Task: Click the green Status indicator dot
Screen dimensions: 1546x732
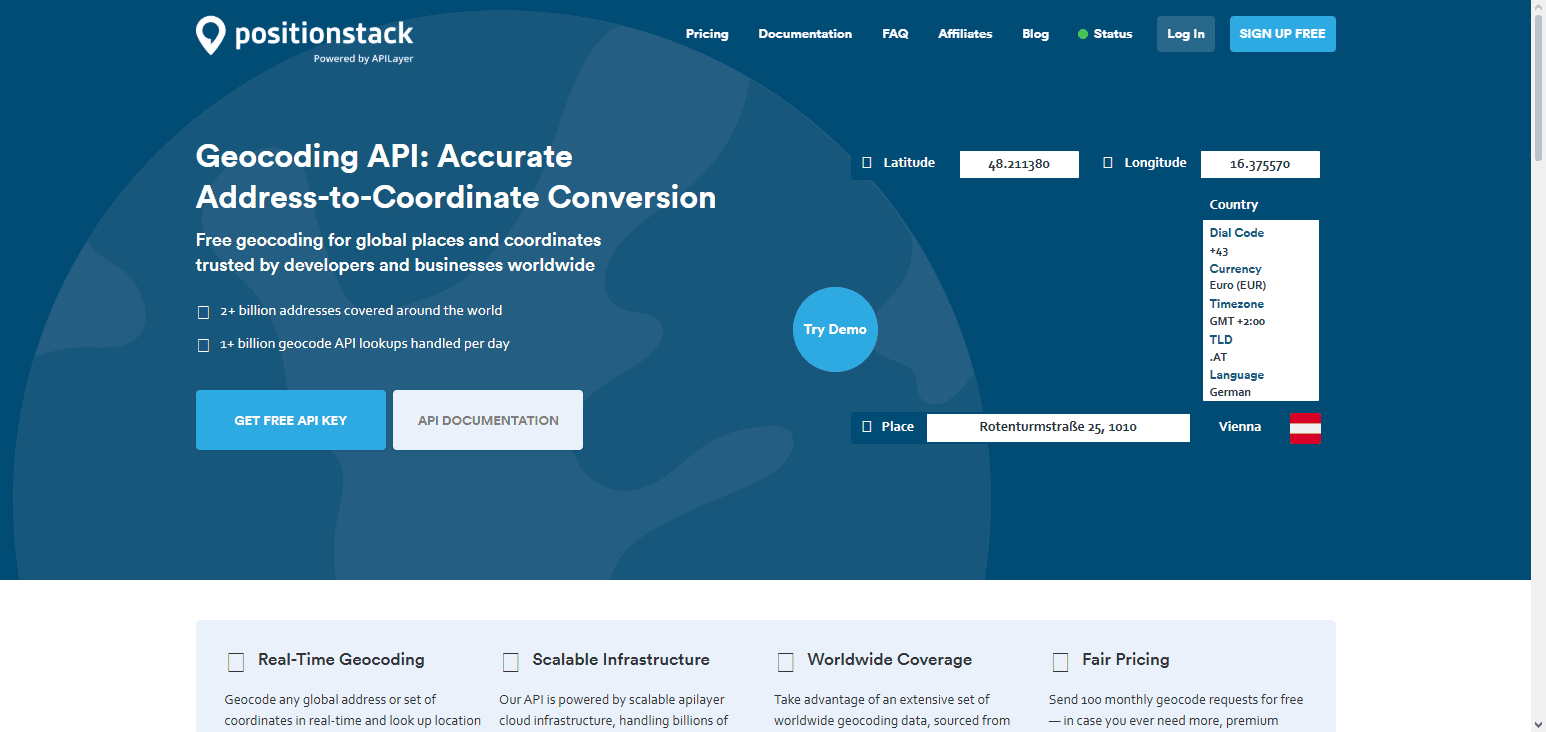Action: [x=1083, y=34]
